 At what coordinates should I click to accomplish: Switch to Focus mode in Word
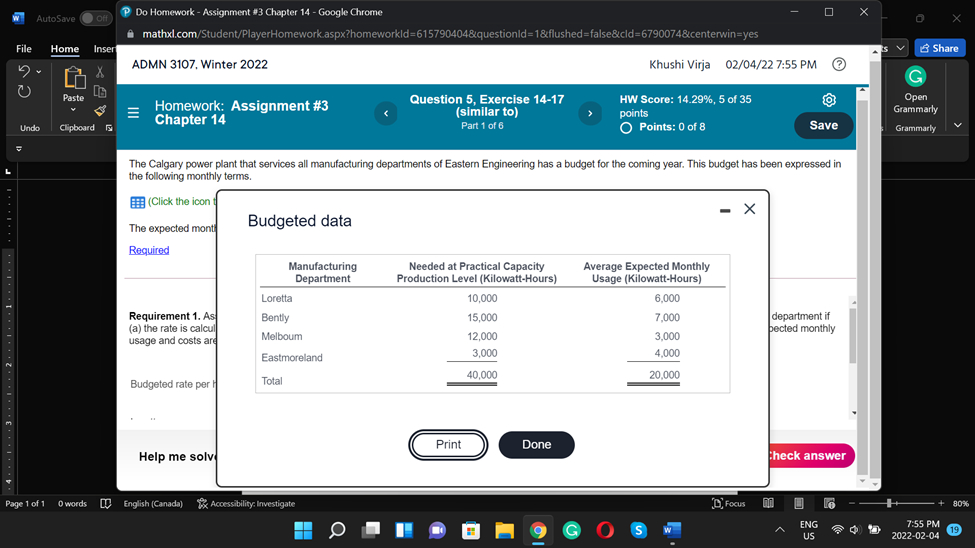pos(728,504)
